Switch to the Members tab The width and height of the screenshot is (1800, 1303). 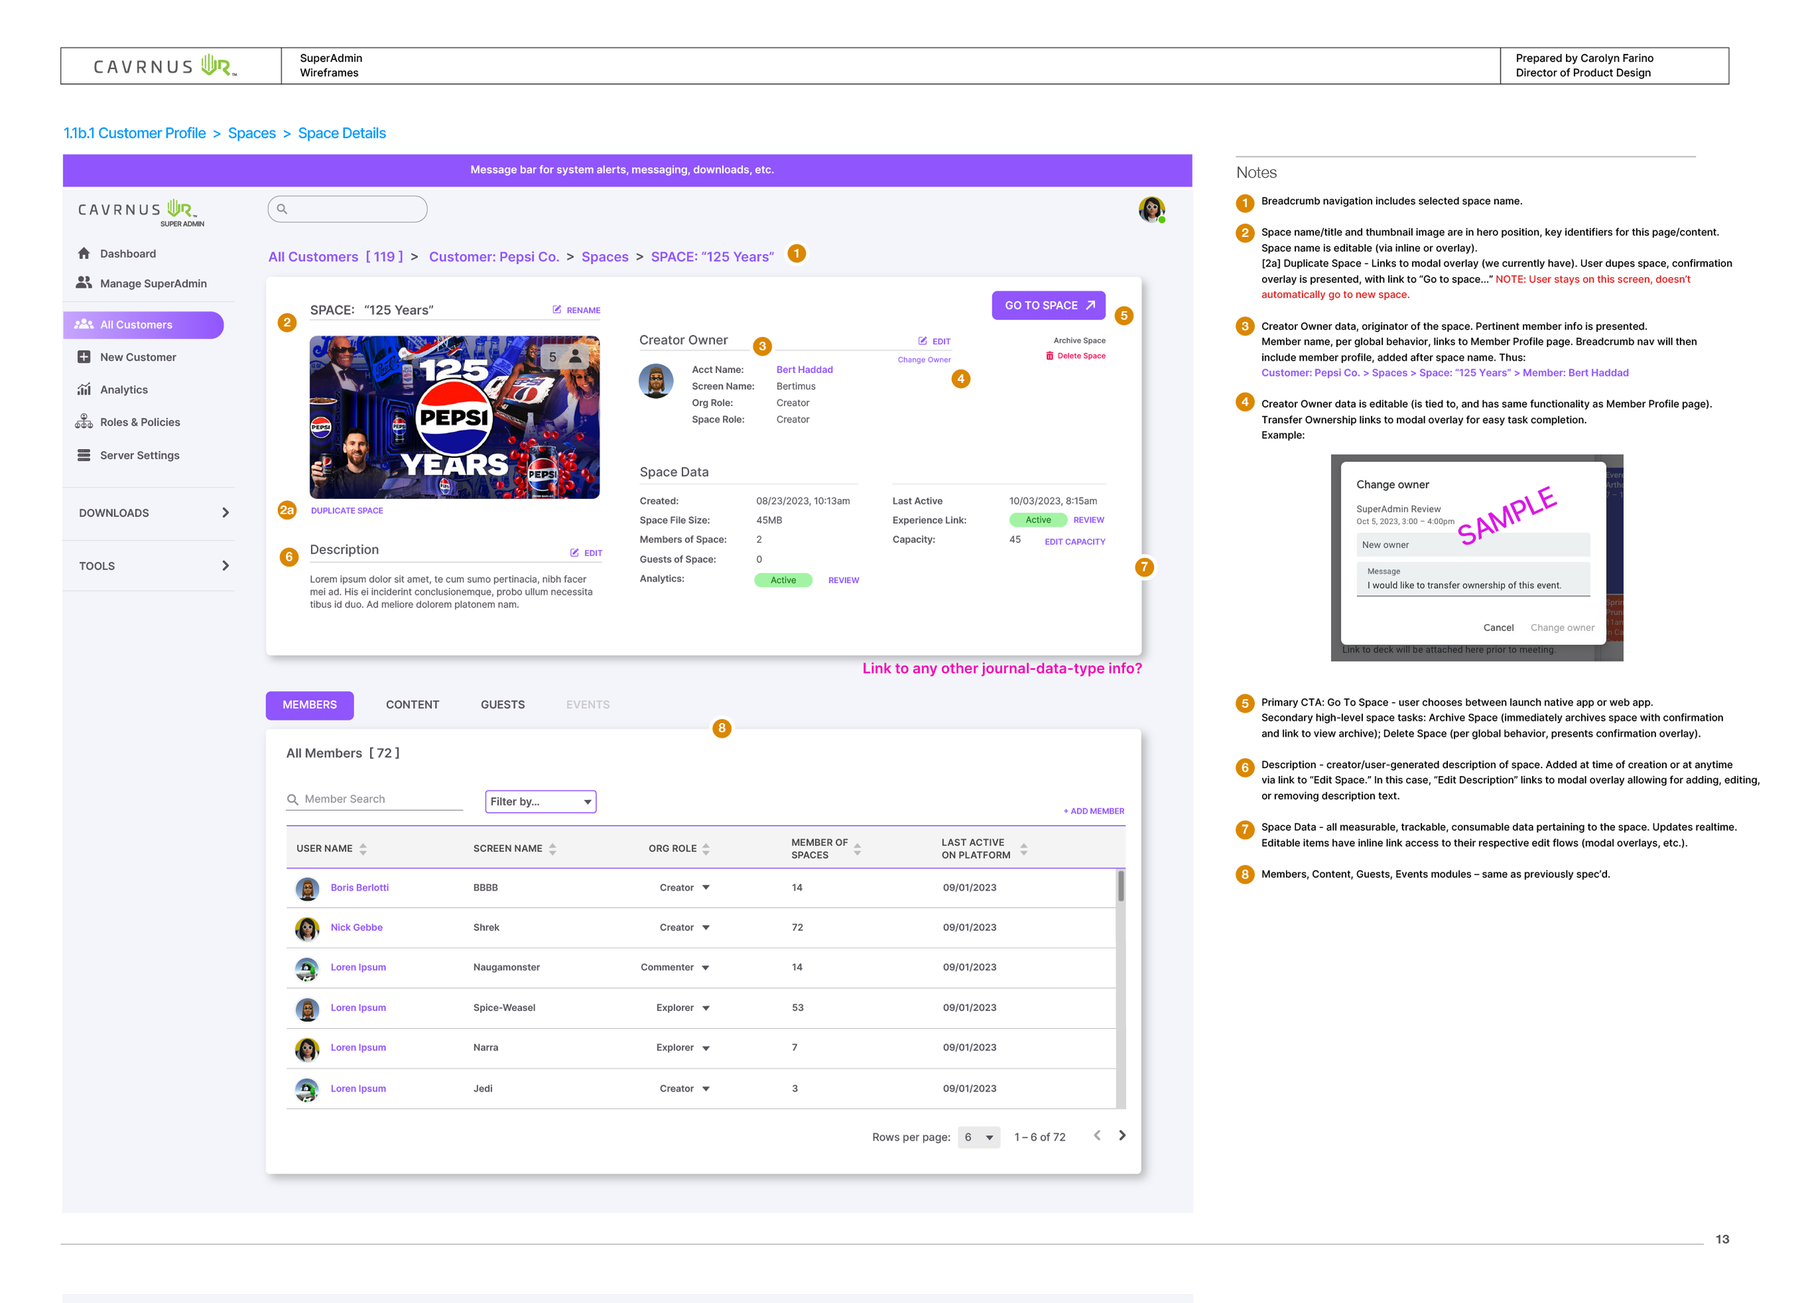310,705
